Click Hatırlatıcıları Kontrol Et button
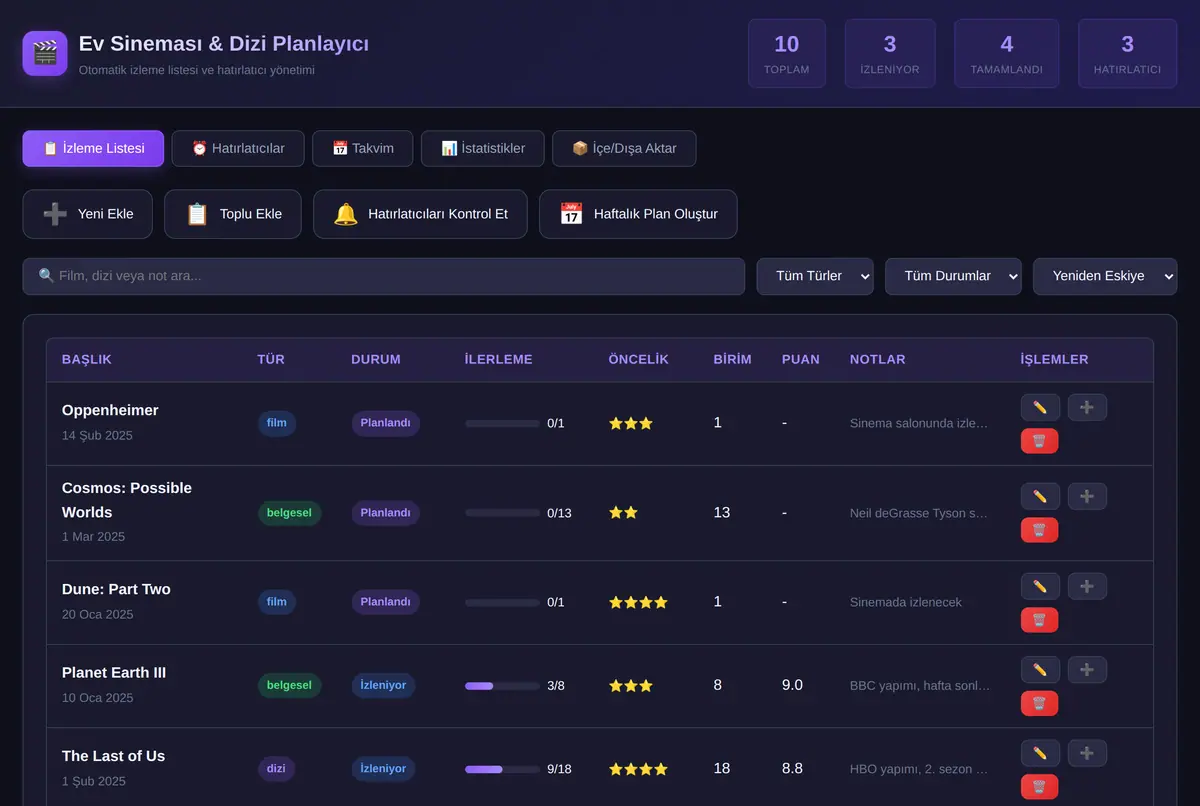 click(420, 214)
